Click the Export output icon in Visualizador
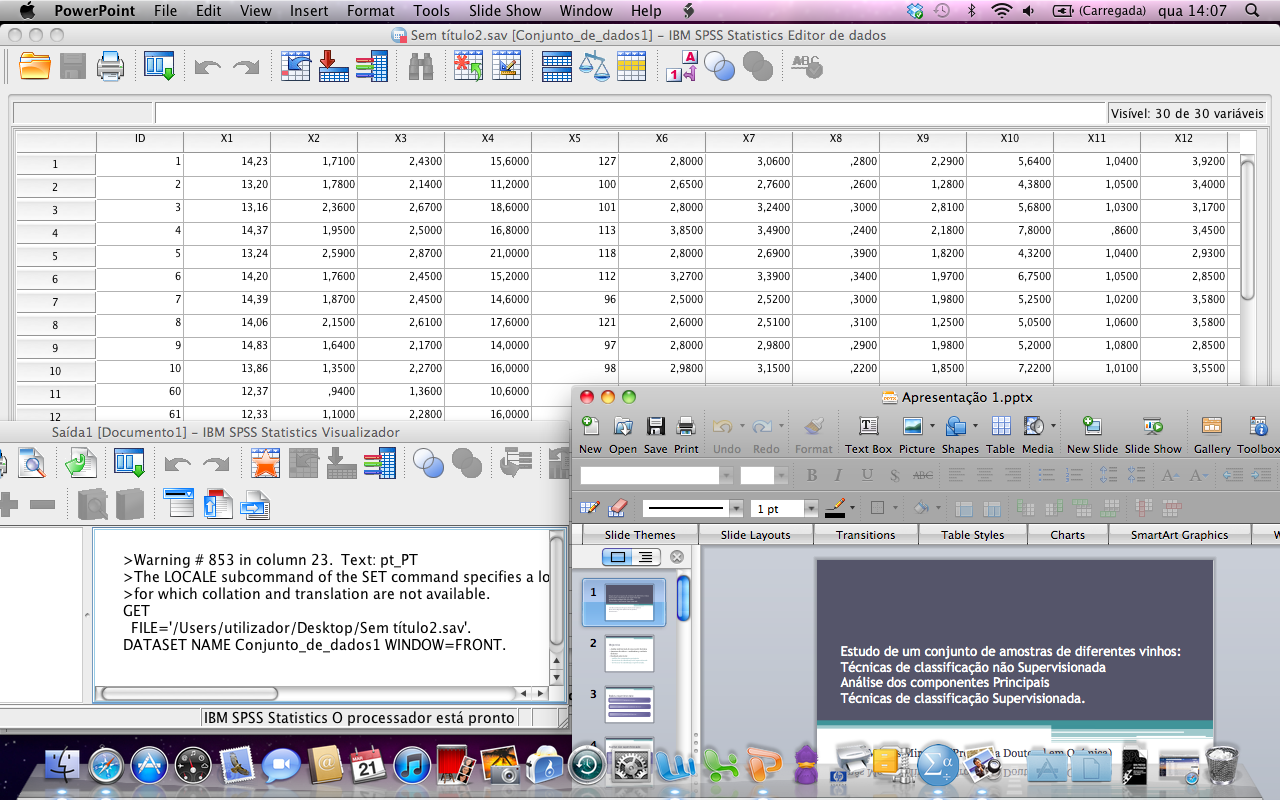 [x=82, y=463]
